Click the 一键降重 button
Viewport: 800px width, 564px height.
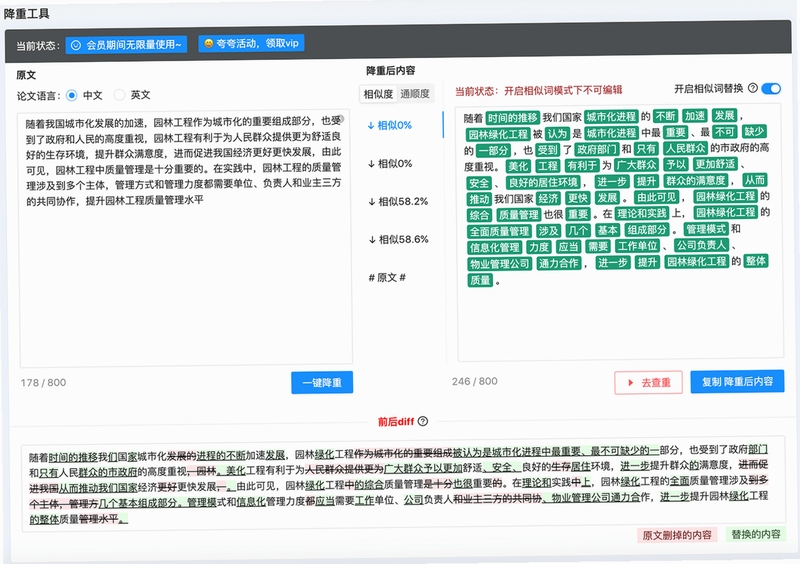tap(322, 383)
